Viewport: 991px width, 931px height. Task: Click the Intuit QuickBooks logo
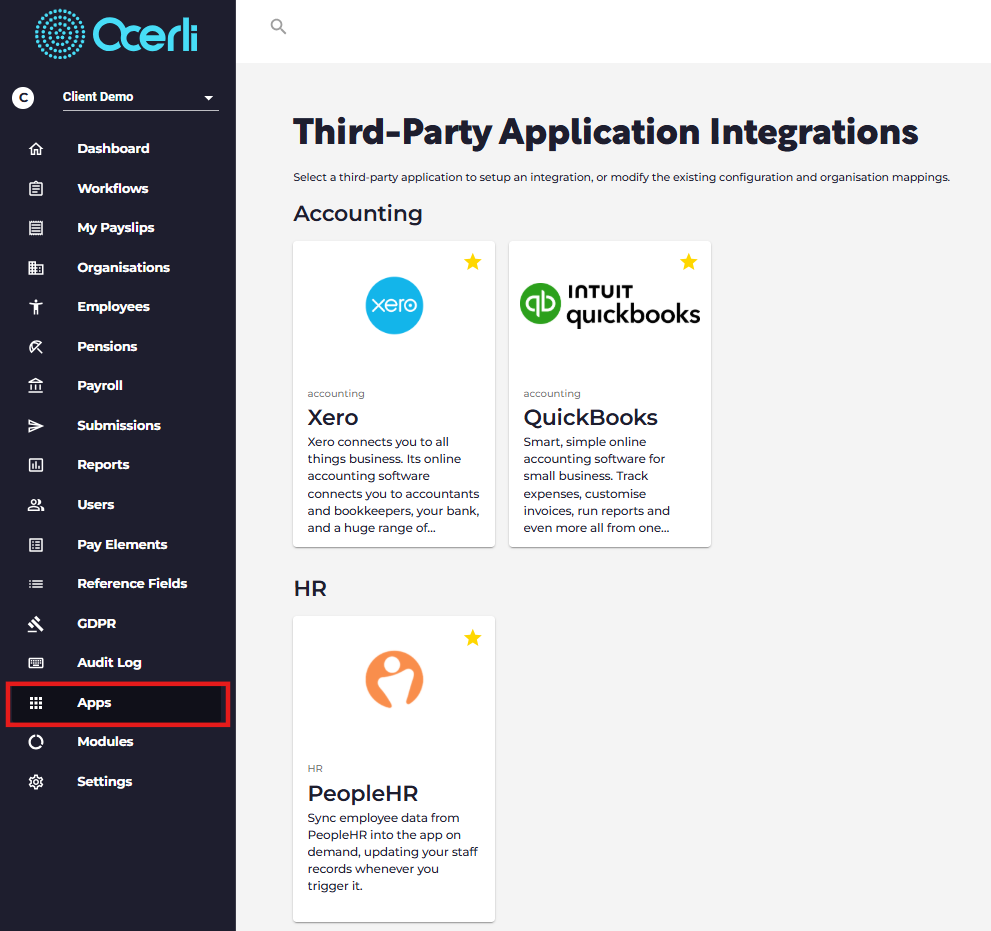(x=610, y=305)
